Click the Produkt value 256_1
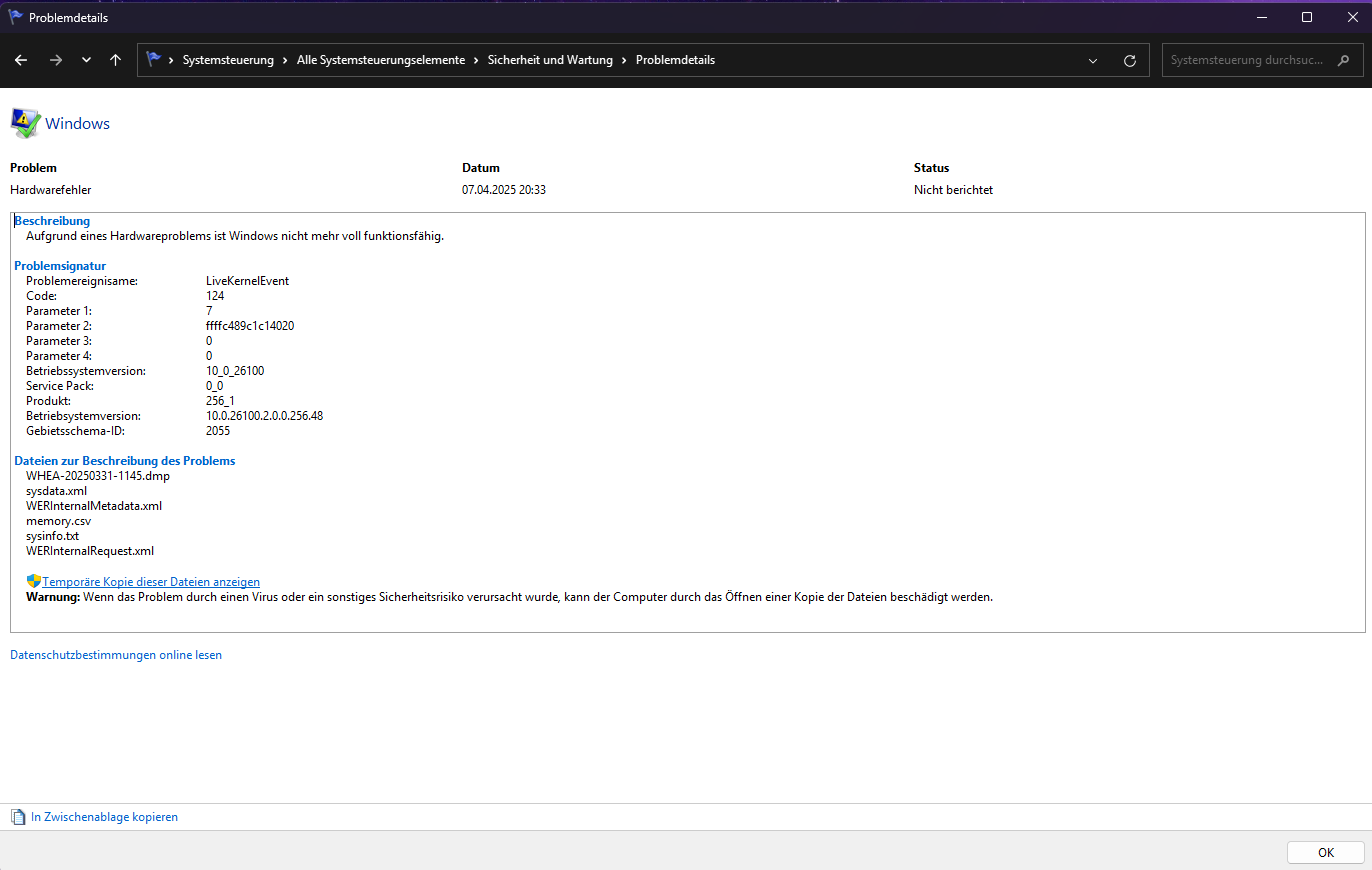The width and height of the screenshot is (1372, 870). pyautogui.click(x=220, y=401)
